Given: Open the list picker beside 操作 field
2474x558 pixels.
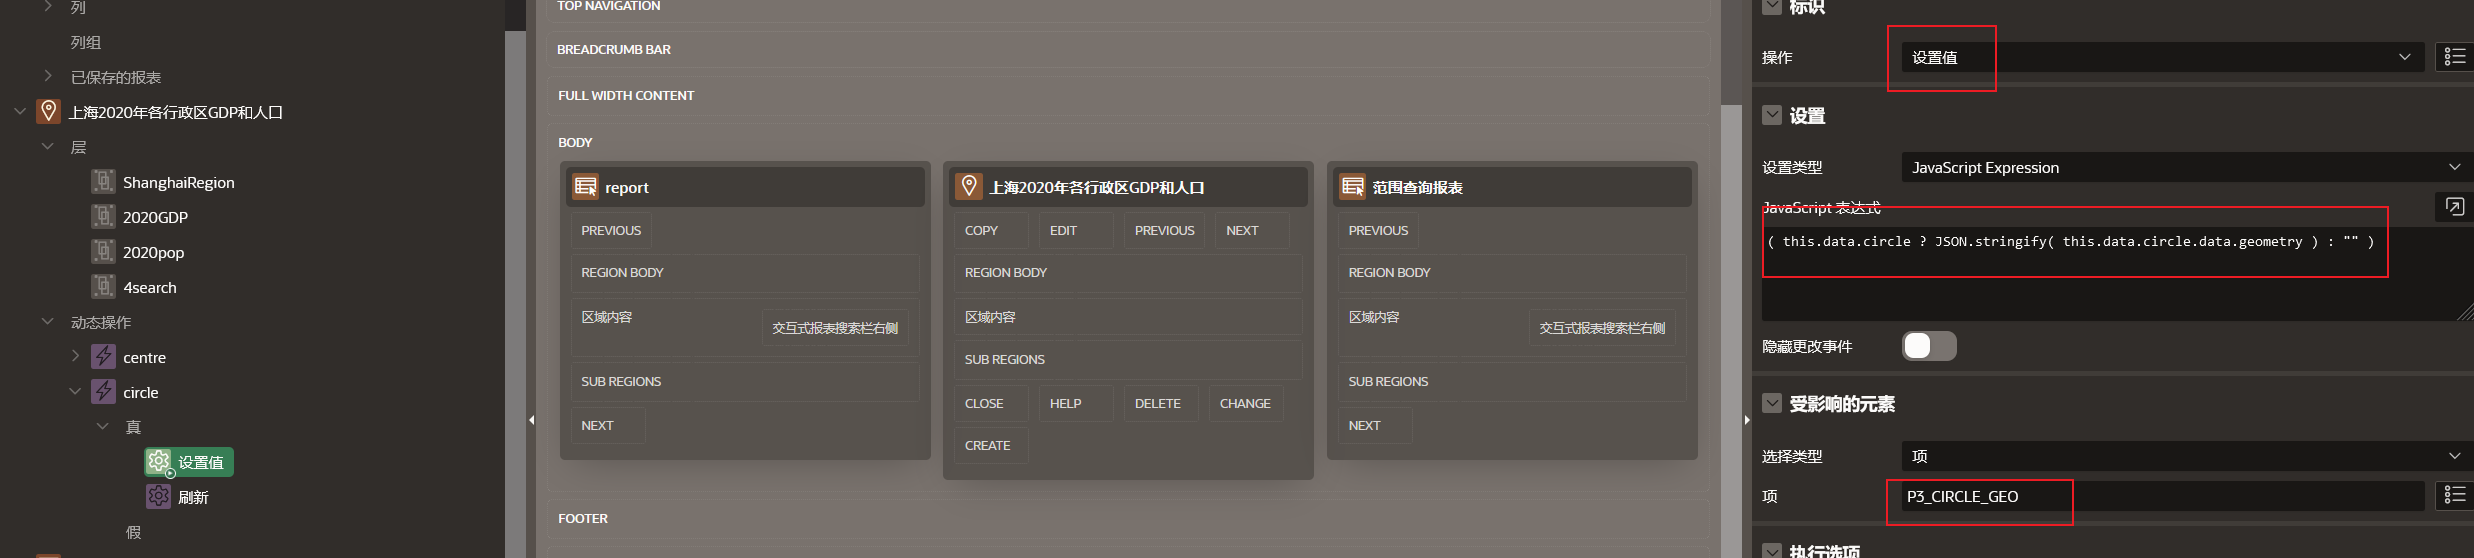Looking at the screenshot, I should pyautogui.click(x=2454, y=57).
